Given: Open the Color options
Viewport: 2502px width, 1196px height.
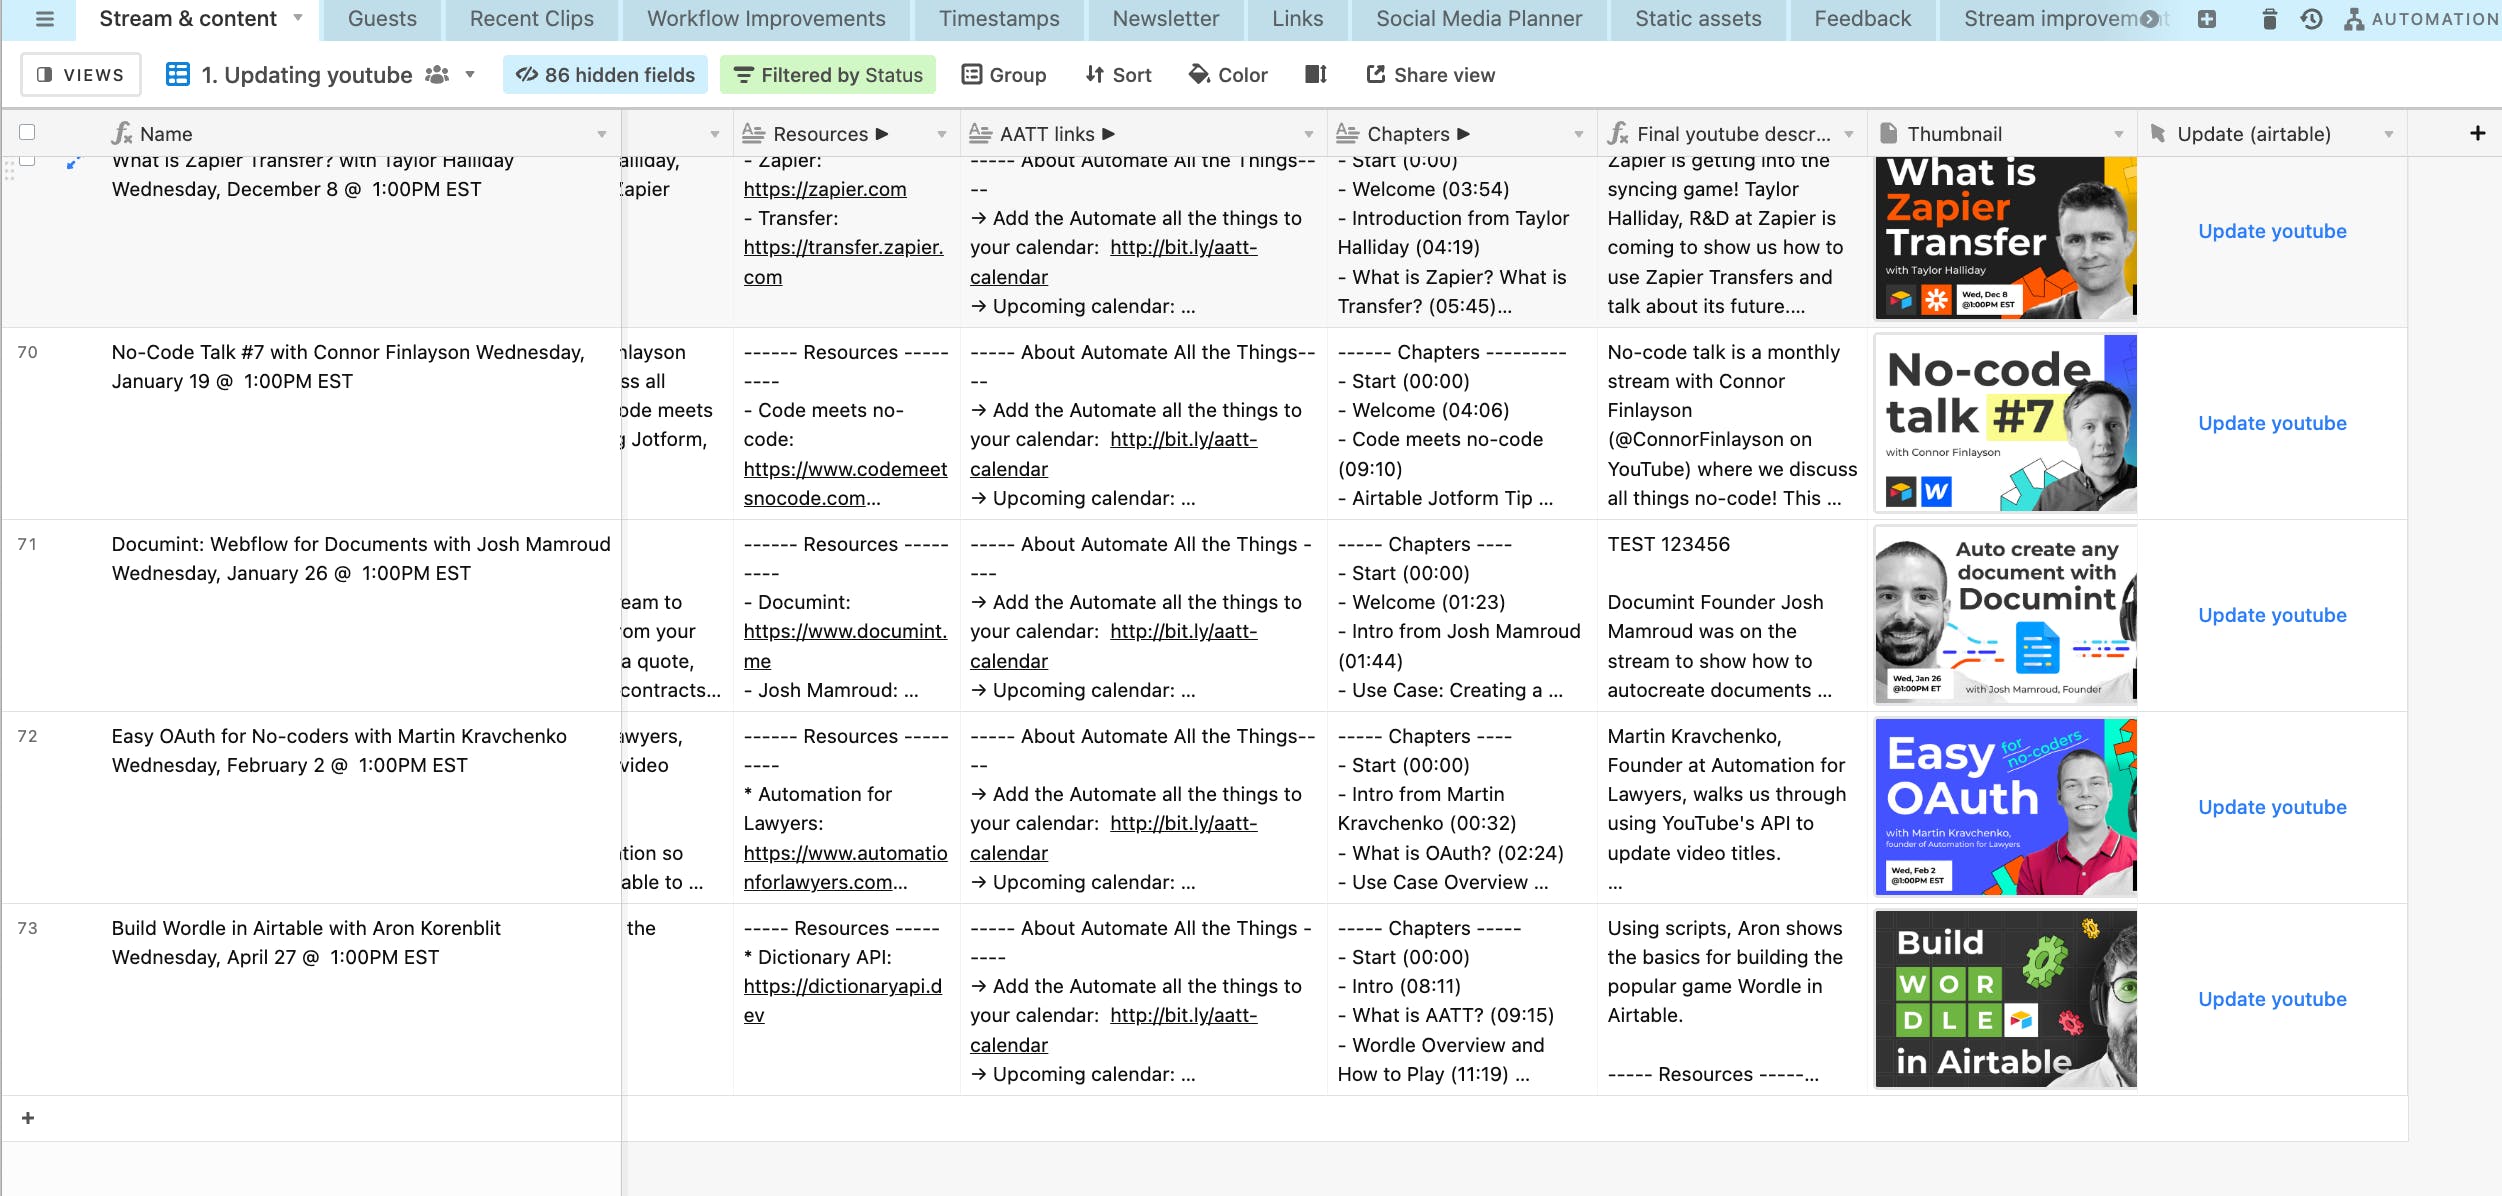Looking at the screenshot, I should 1228,75.
